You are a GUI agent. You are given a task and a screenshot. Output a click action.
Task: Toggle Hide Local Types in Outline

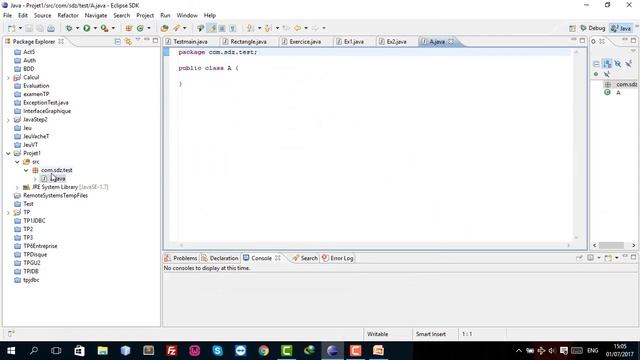tap(607, 74)
